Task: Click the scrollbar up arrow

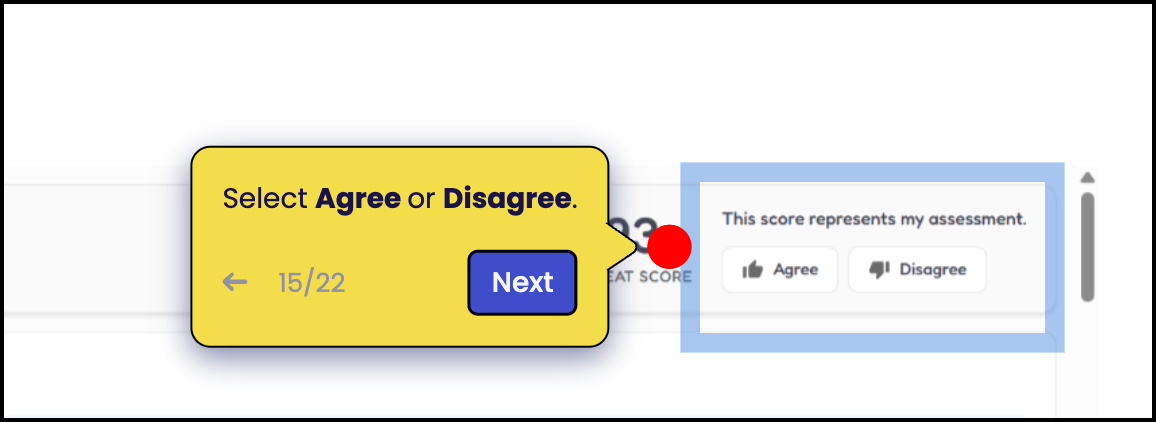Action: 1087,178
